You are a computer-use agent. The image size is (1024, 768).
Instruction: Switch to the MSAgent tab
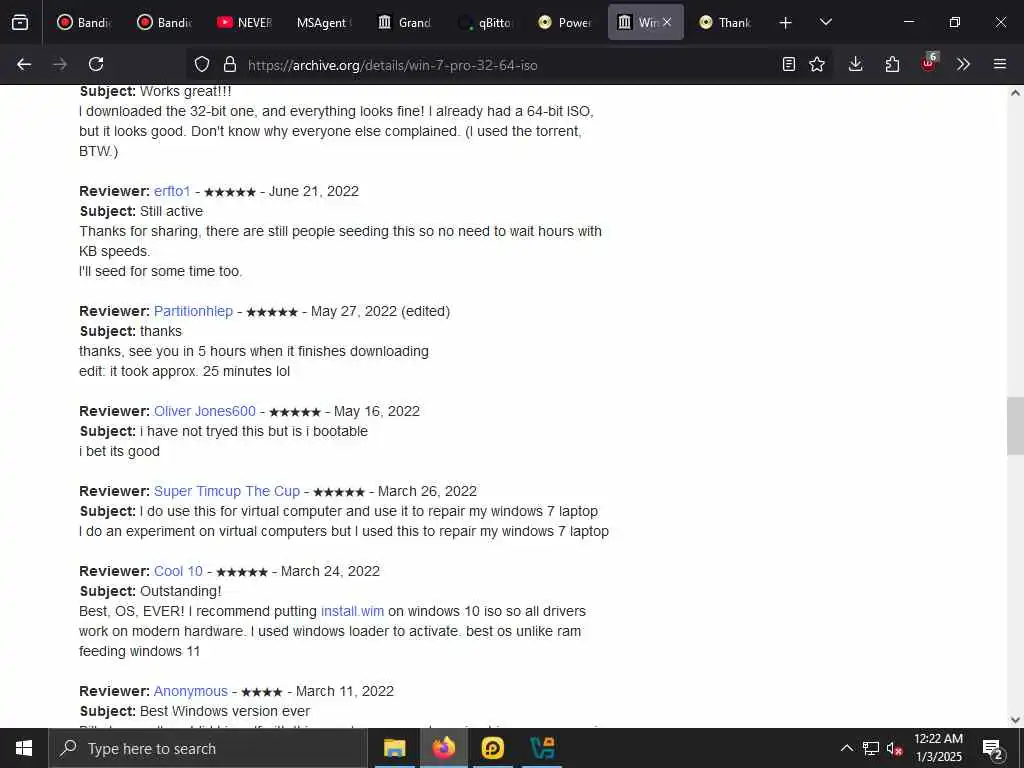[x=324, y=22]
